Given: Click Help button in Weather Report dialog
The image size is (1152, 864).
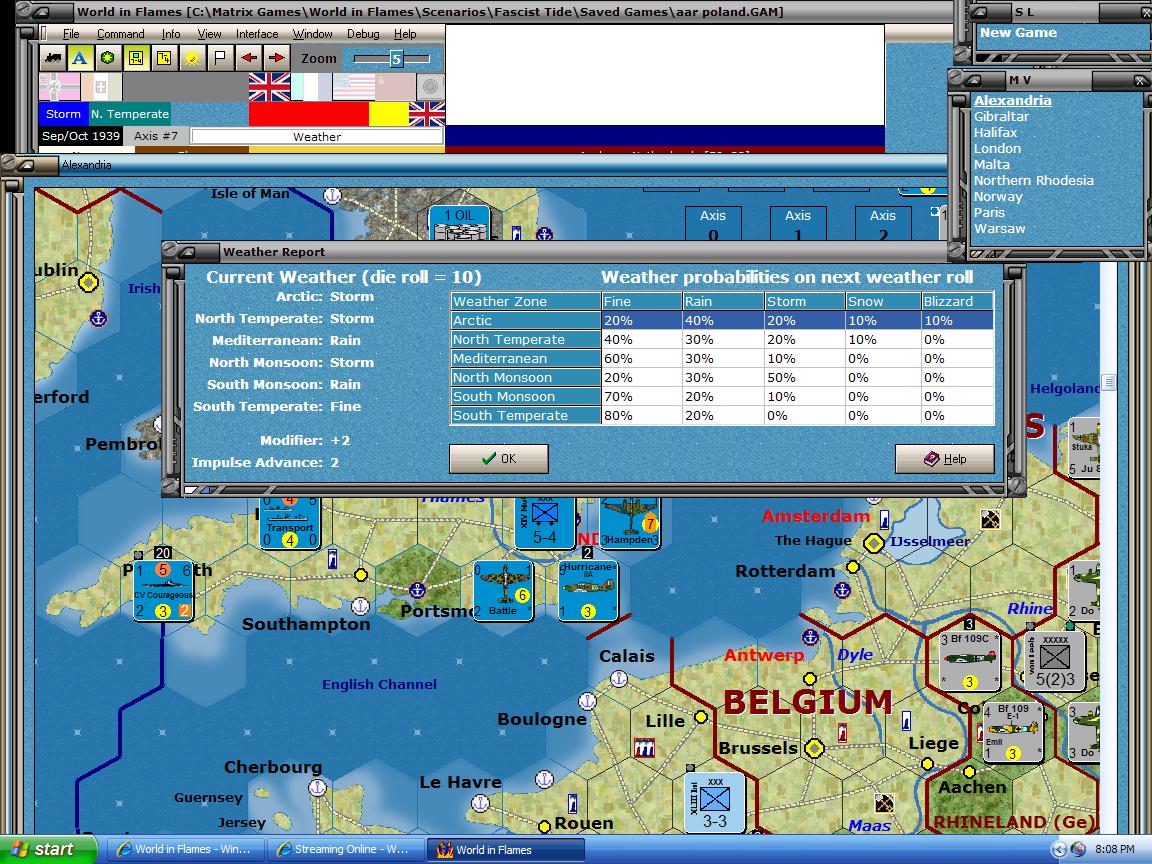Looking at the screenshot, I should [x=945, y=458].
